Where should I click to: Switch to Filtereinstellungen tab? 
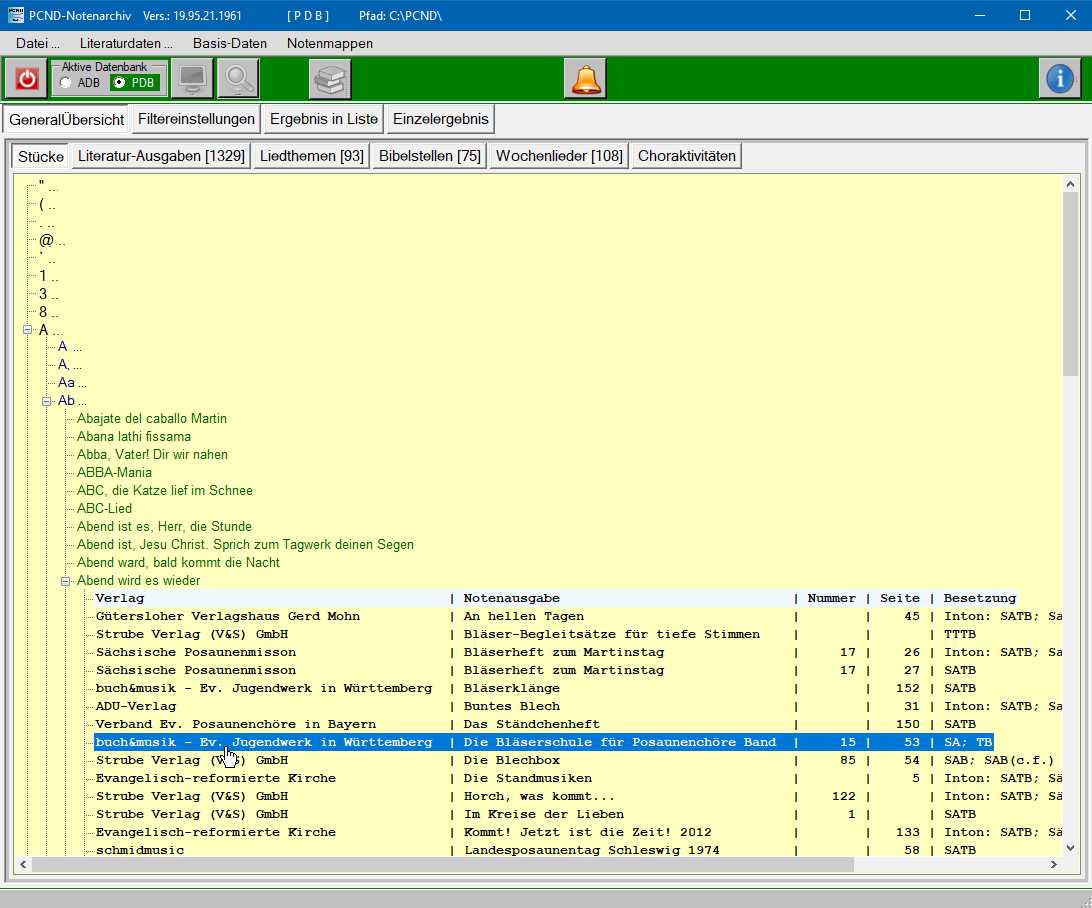[196, 118]
